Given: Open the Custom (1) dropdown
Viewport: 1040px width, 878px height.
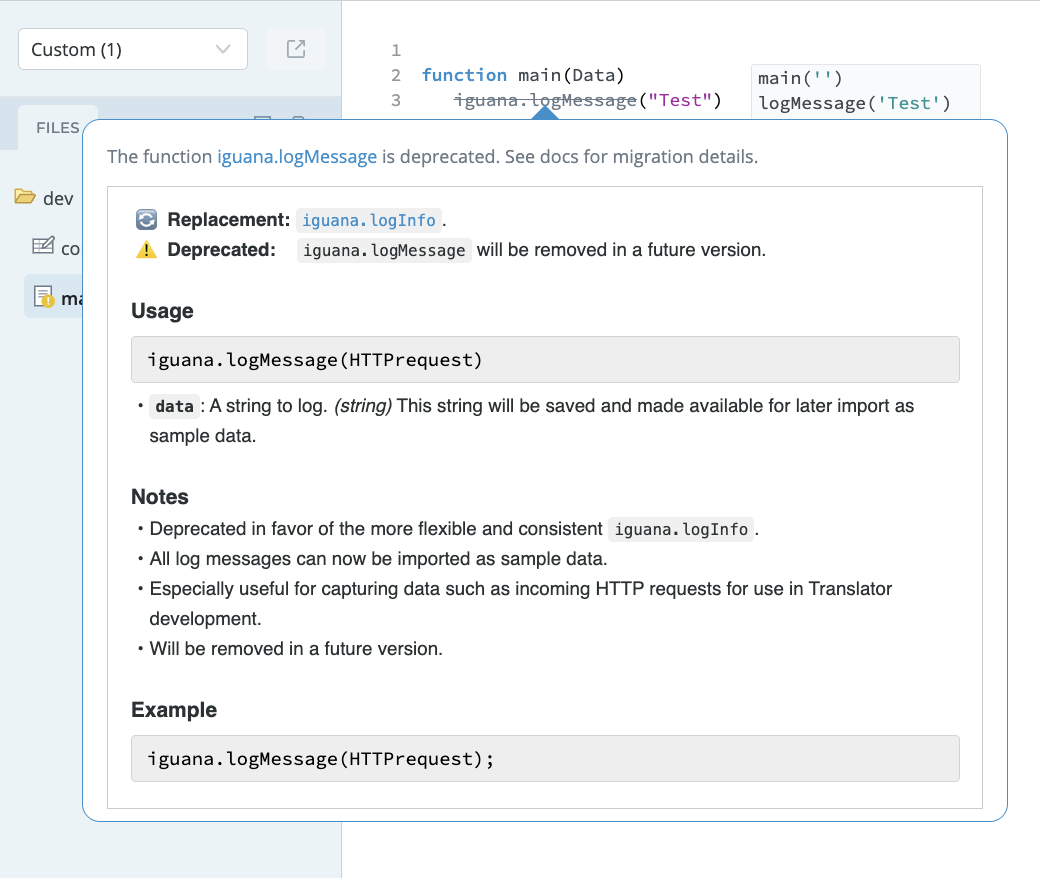Looking at the screenshot, I should 120,49.
